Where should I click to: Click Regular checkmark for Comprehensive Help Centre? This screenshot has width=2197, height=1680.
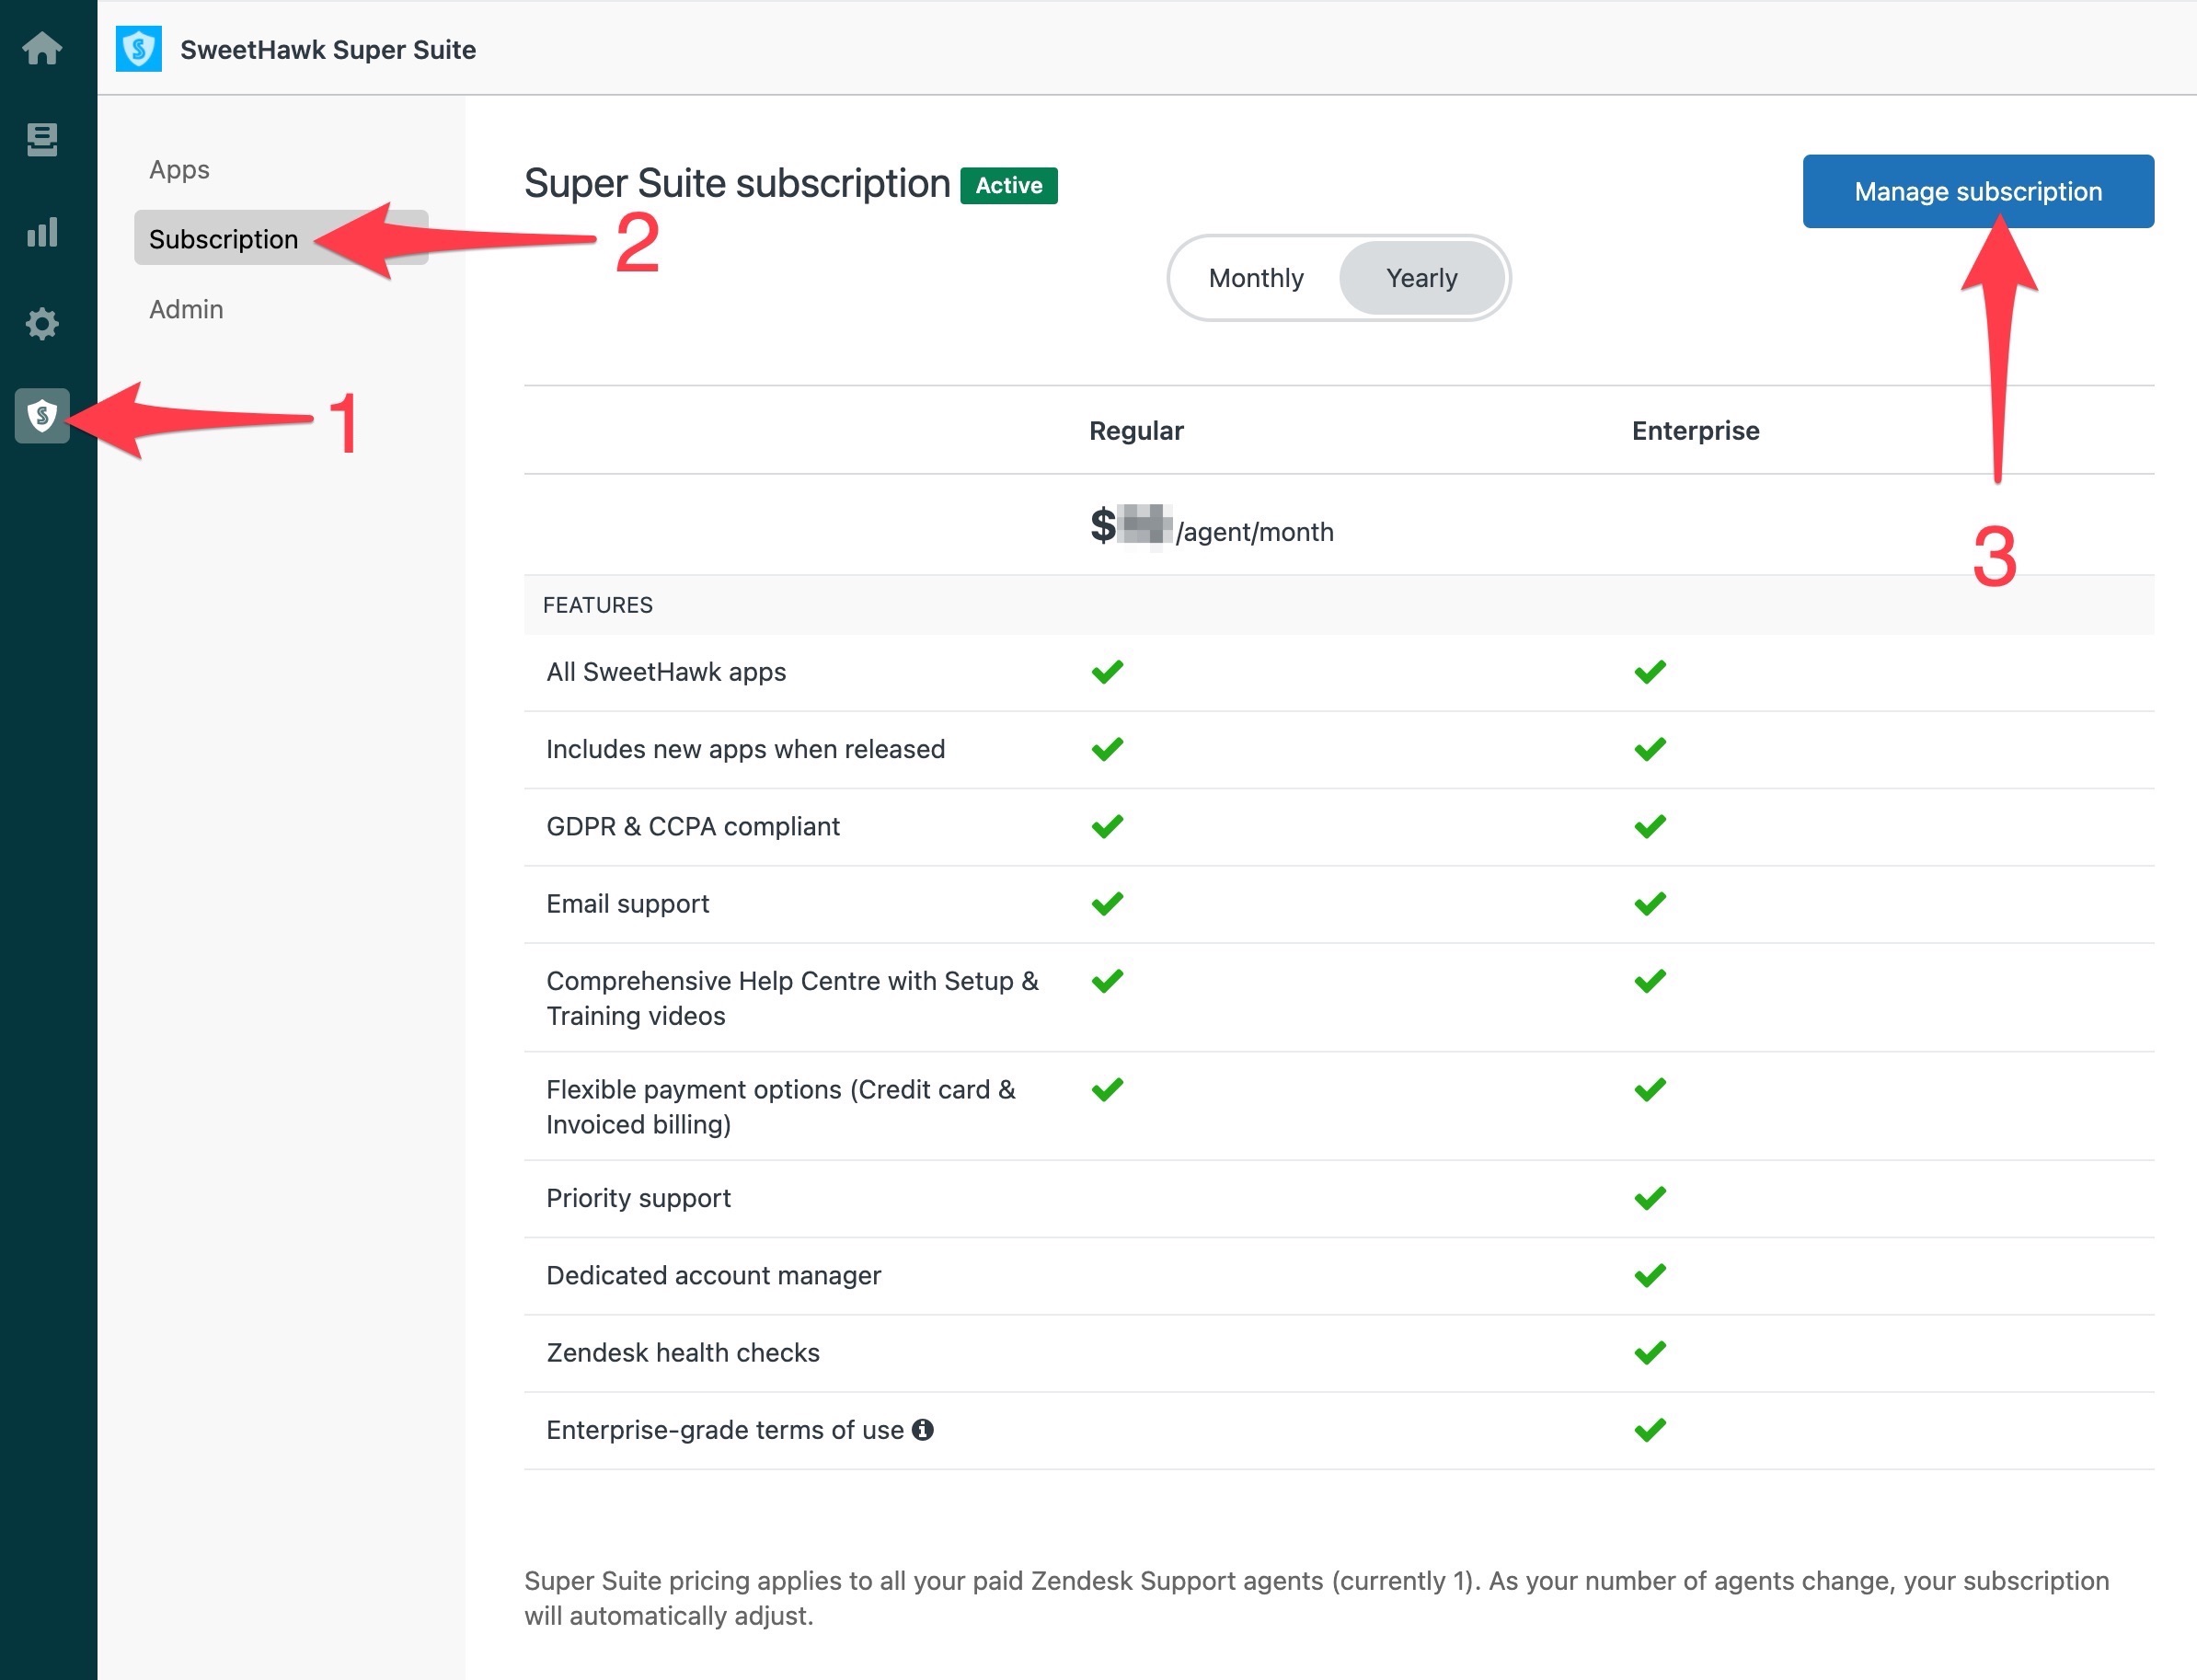(x=1107, y=981)
